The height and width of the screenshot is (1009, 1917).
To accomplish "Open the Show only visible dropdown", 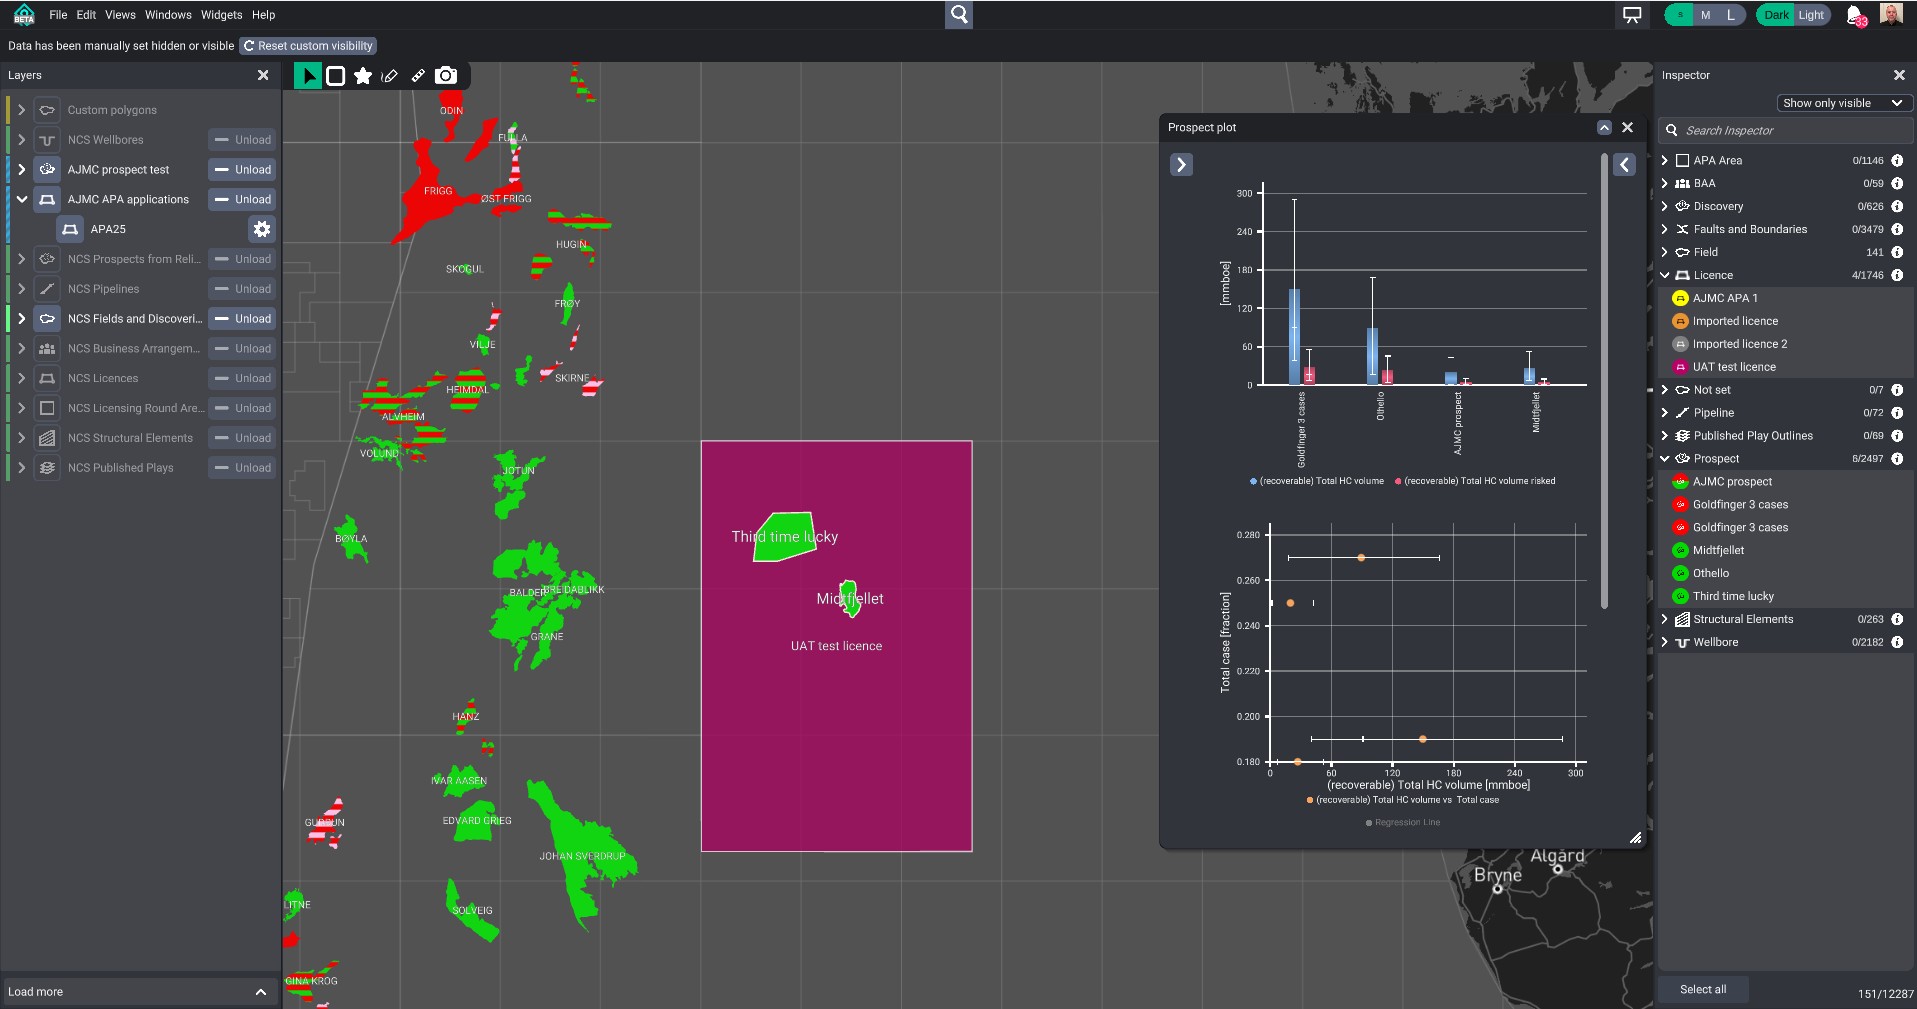I will click(1842, 103).
